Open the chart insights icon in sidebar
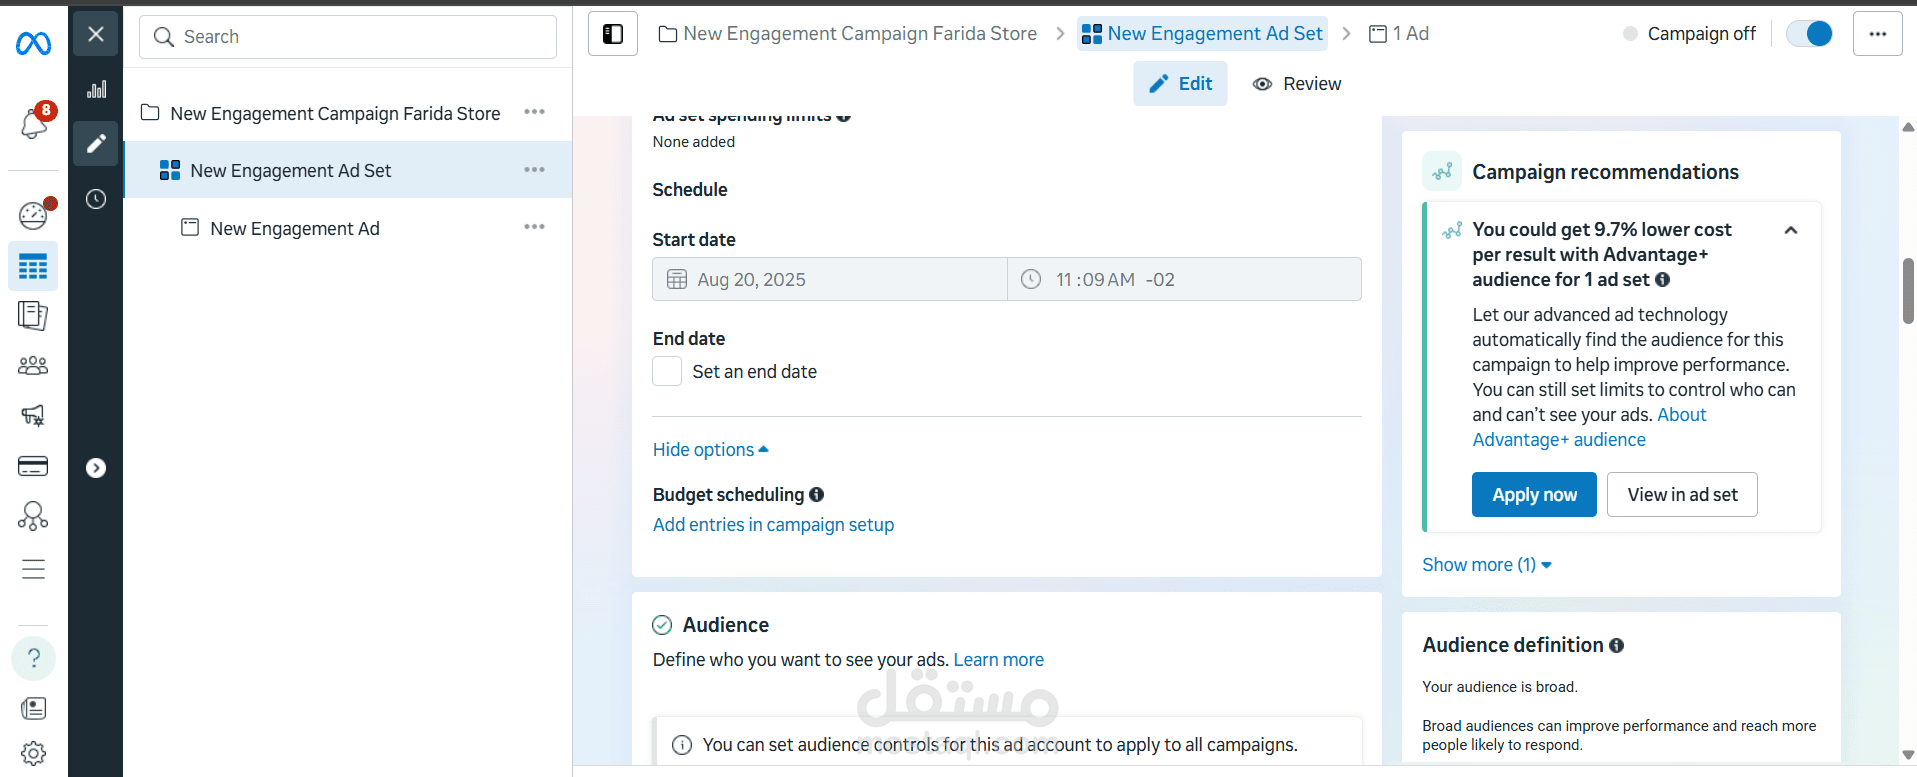Image resolution: width=1917 pixels, height=777 pixels. 96,90
